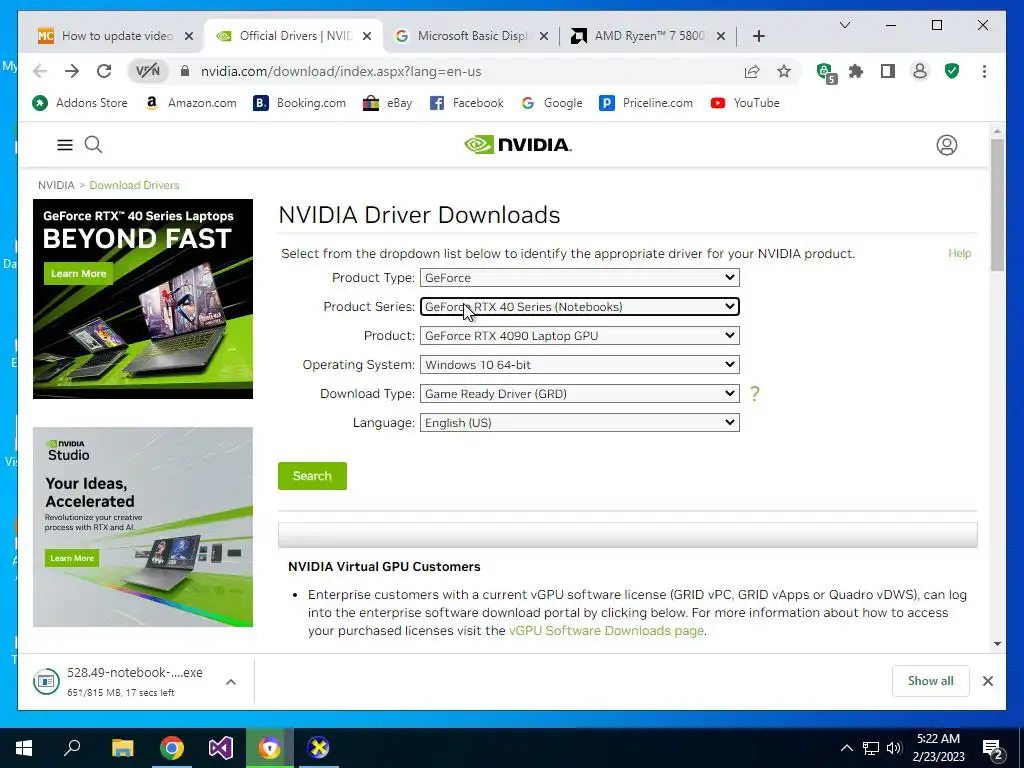
Task: Toggle the browser side panel
Action: [x=888, y=71]
